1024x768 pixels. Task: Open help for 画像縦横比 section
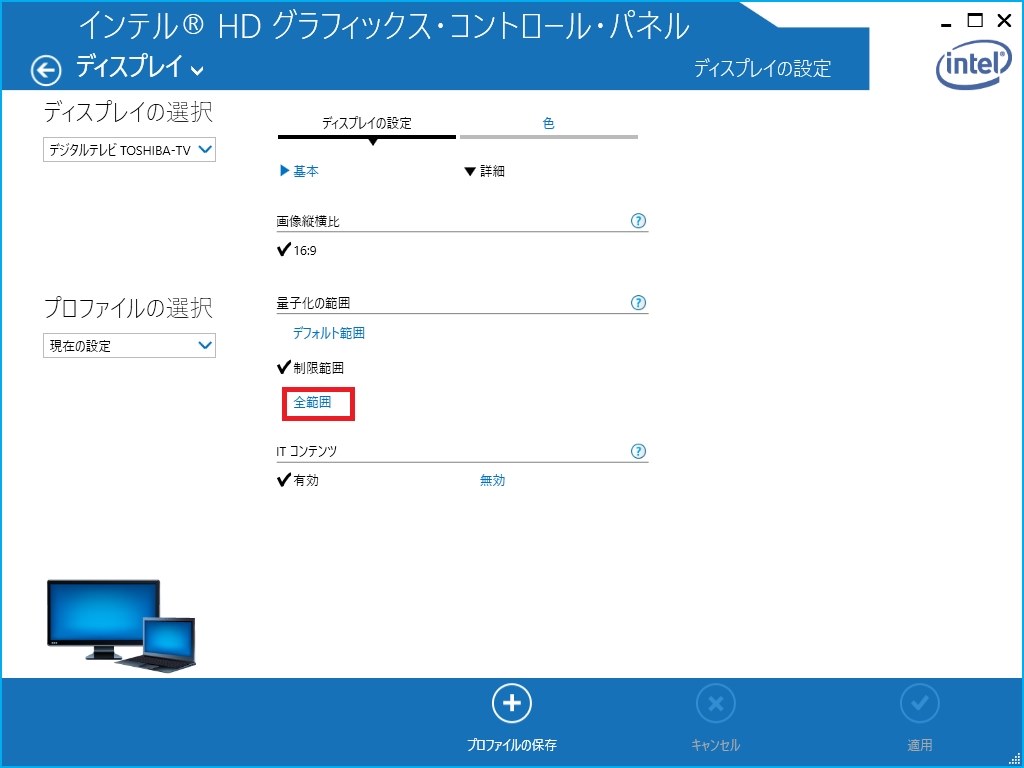coord(638,221)
